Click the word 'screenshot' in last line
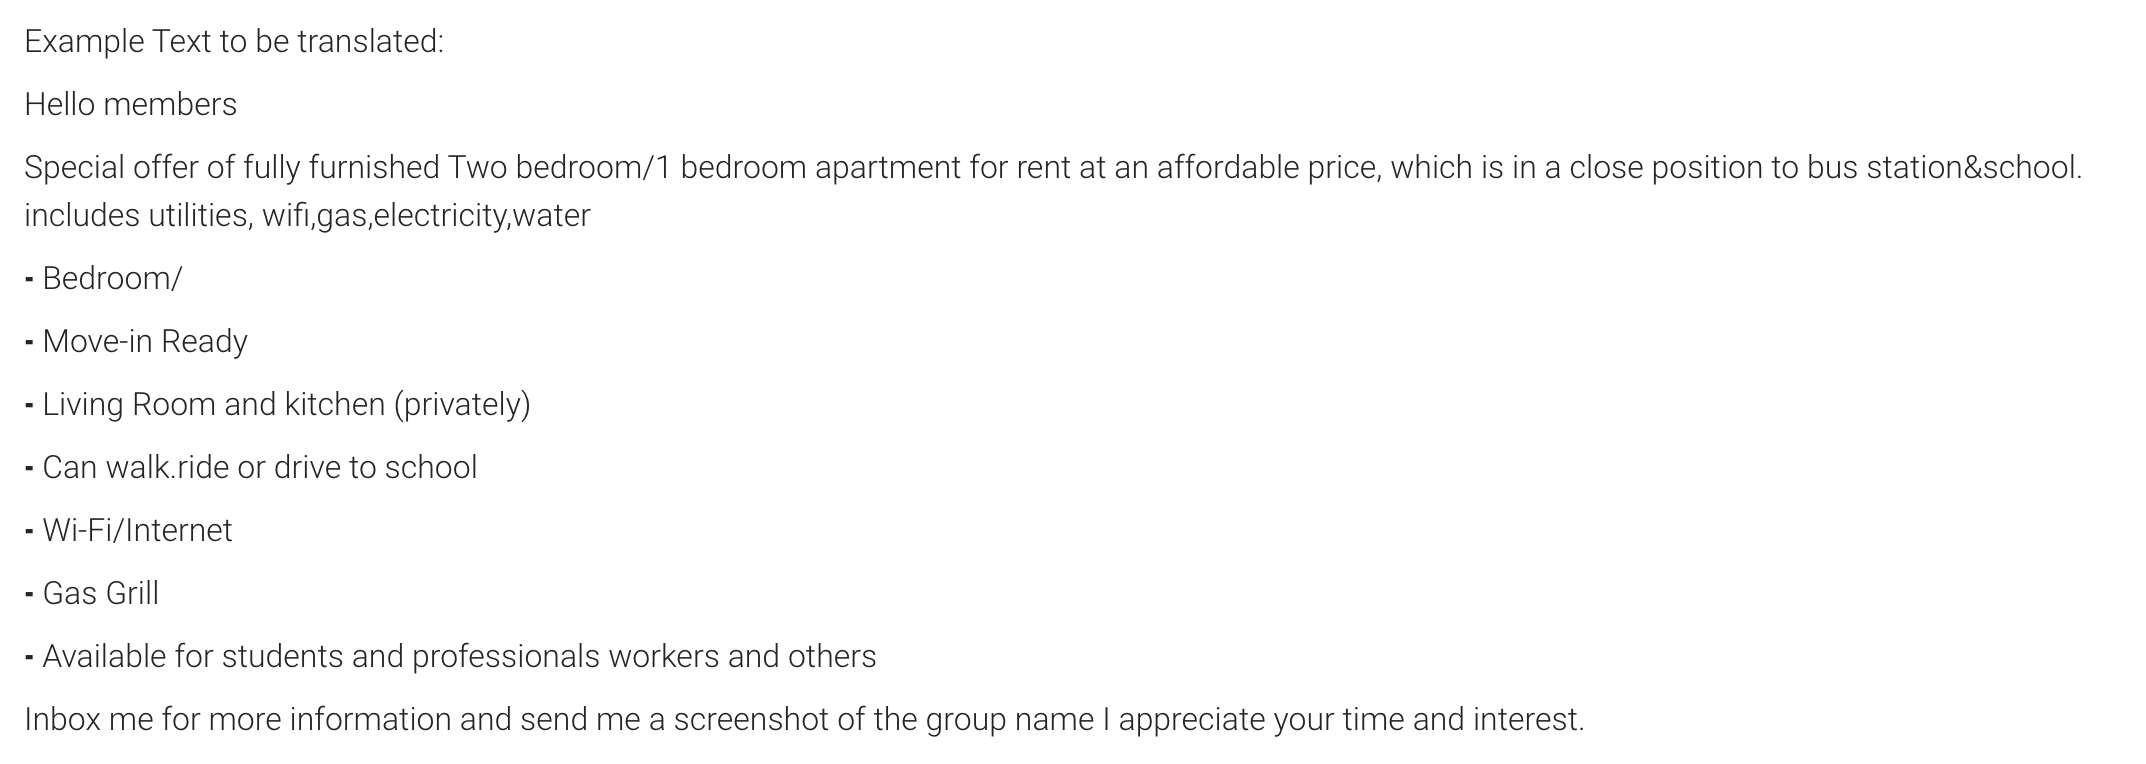The height and width of the screenshot is (764, 2146). point(751,720)
